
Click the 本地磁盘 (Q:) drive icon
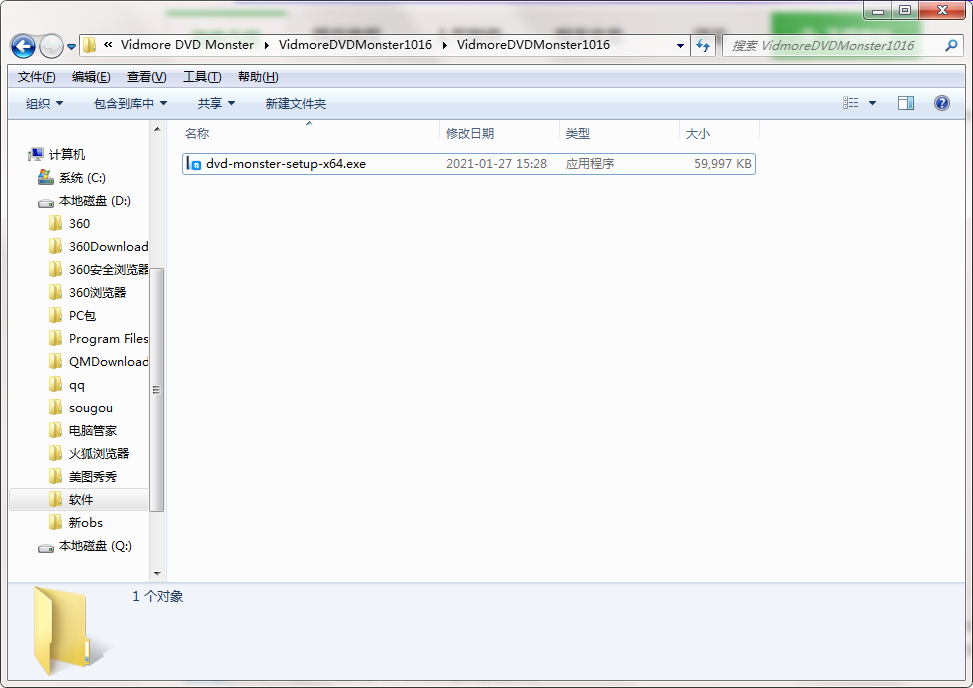46,547
